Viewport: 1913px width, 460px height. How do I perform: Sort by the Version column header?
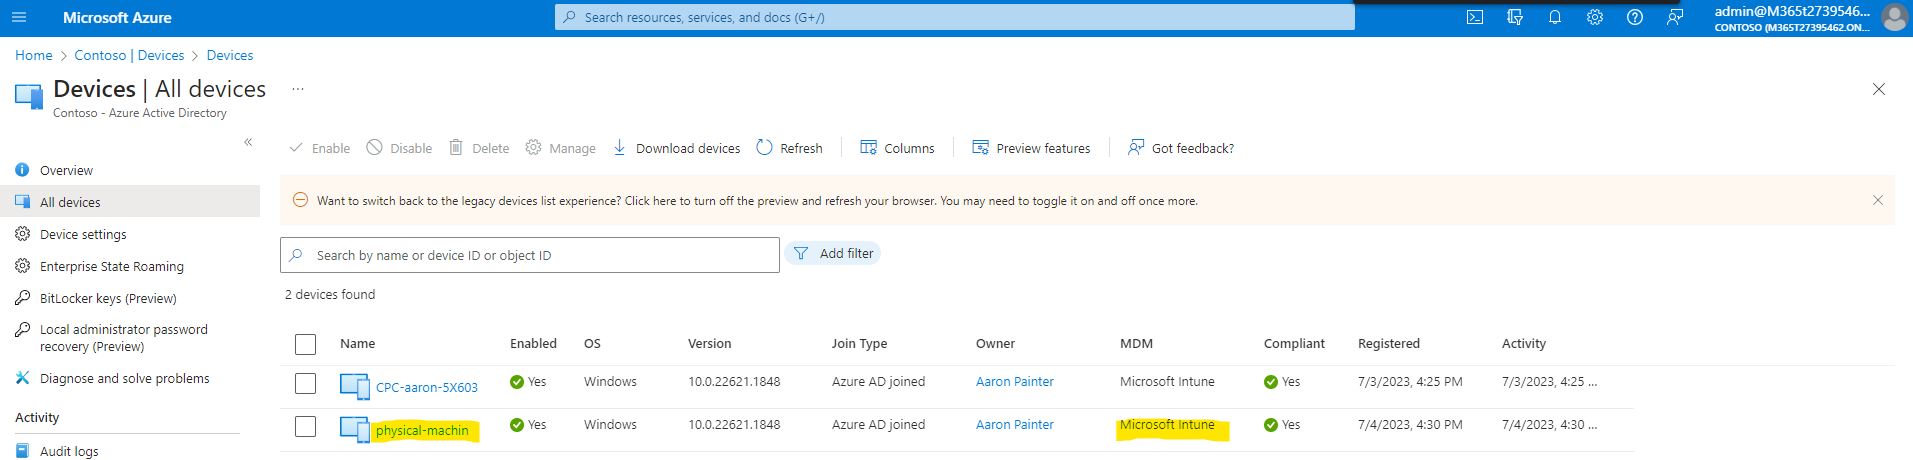pyautogui.click(x=710, y=344)
